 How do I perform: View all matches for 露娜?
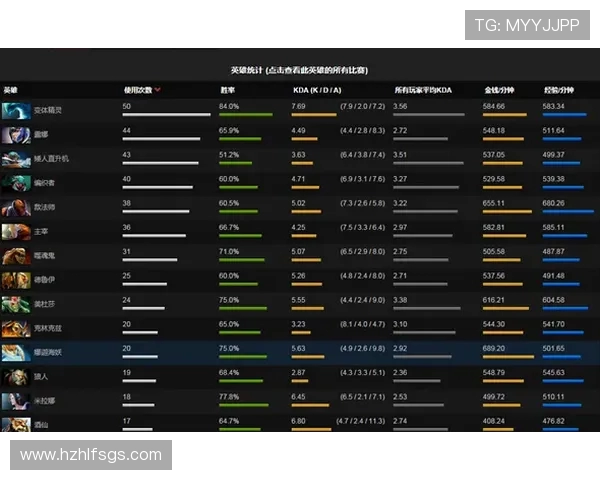click(41, 134)
